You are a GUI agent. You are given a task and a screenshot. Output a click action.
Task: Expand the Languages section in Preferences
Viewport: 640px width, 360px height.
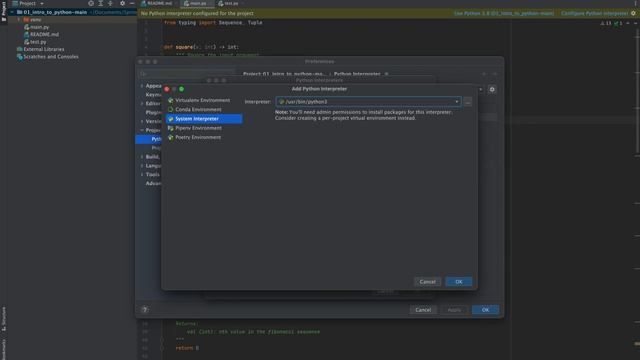[142, 166]
